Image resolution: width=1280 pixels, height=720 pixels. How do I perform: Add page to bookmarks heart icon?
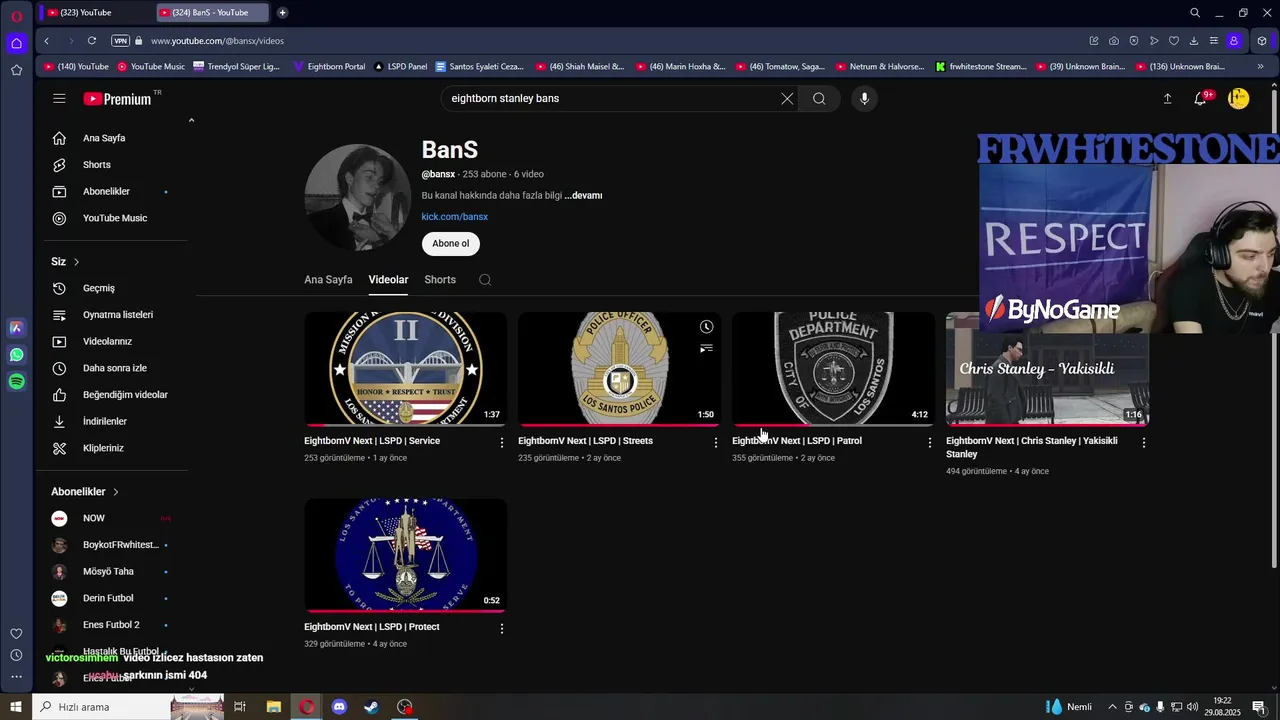[x=1174, y=41]
